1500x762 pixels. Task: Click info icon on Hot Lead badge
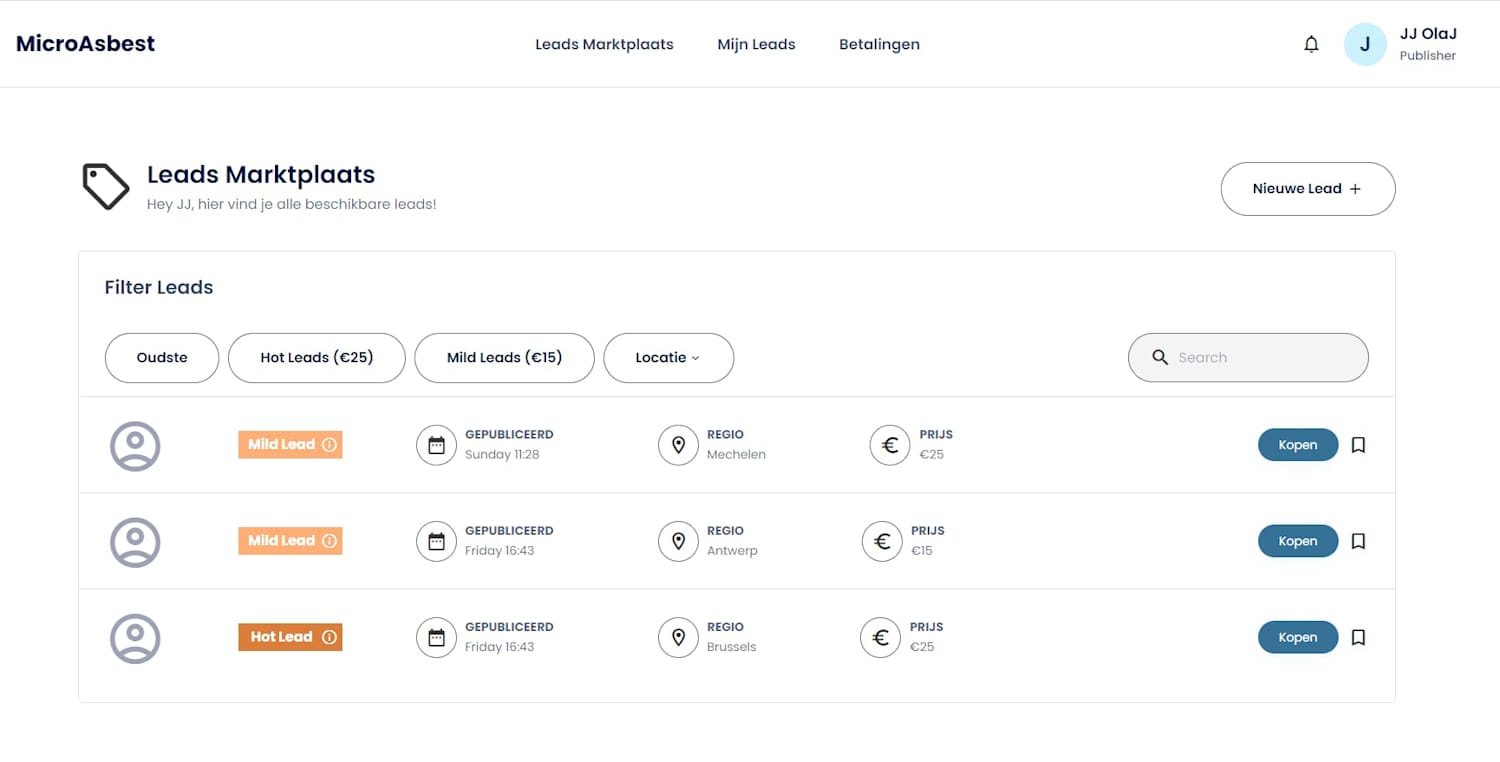tap(329, 637)
